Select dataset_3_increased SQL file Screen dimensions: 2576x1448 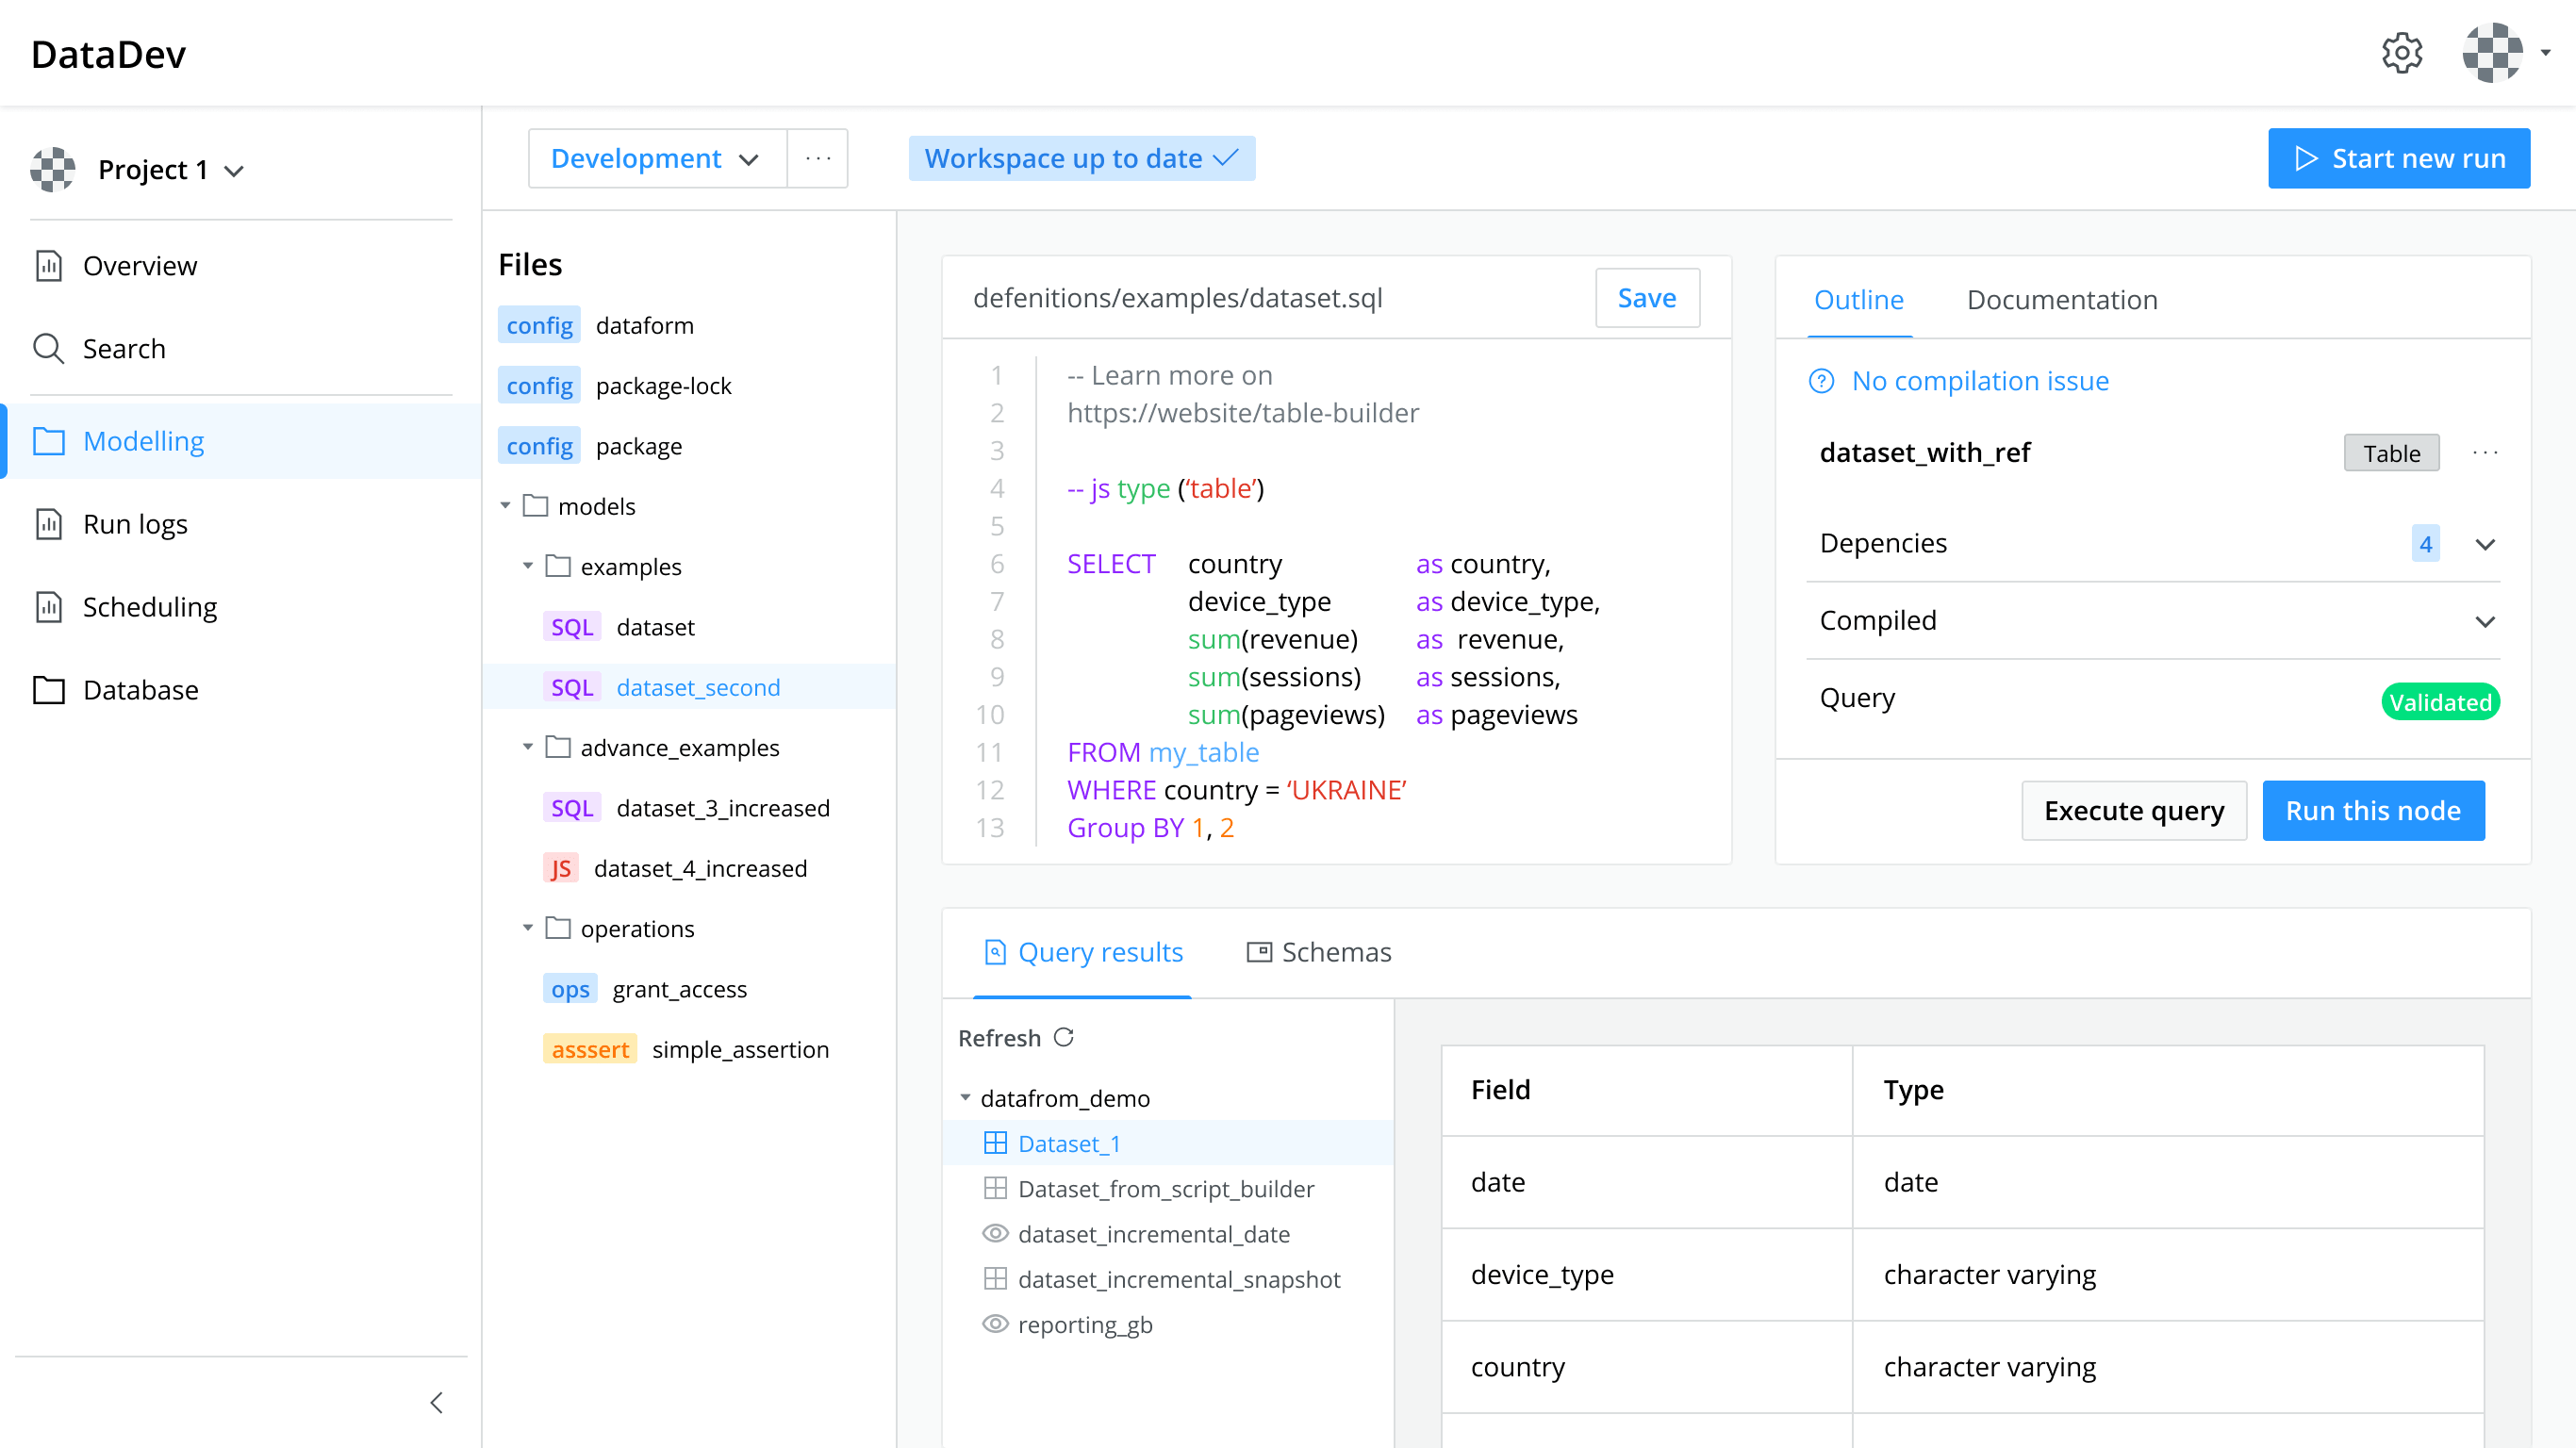tap(722, 807)
